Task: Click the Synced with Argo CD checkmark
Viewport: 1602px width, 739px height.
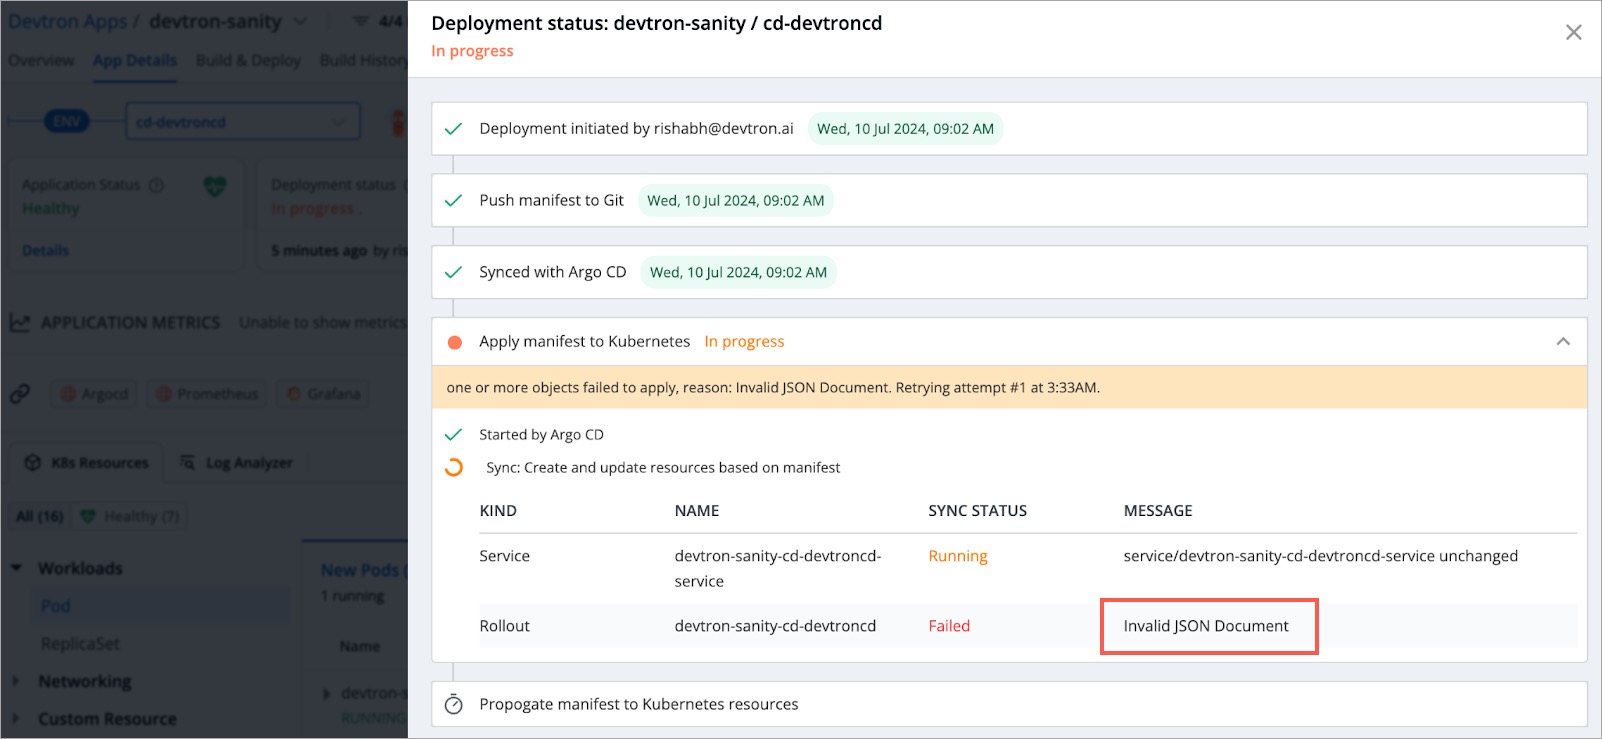Action: 453,272
